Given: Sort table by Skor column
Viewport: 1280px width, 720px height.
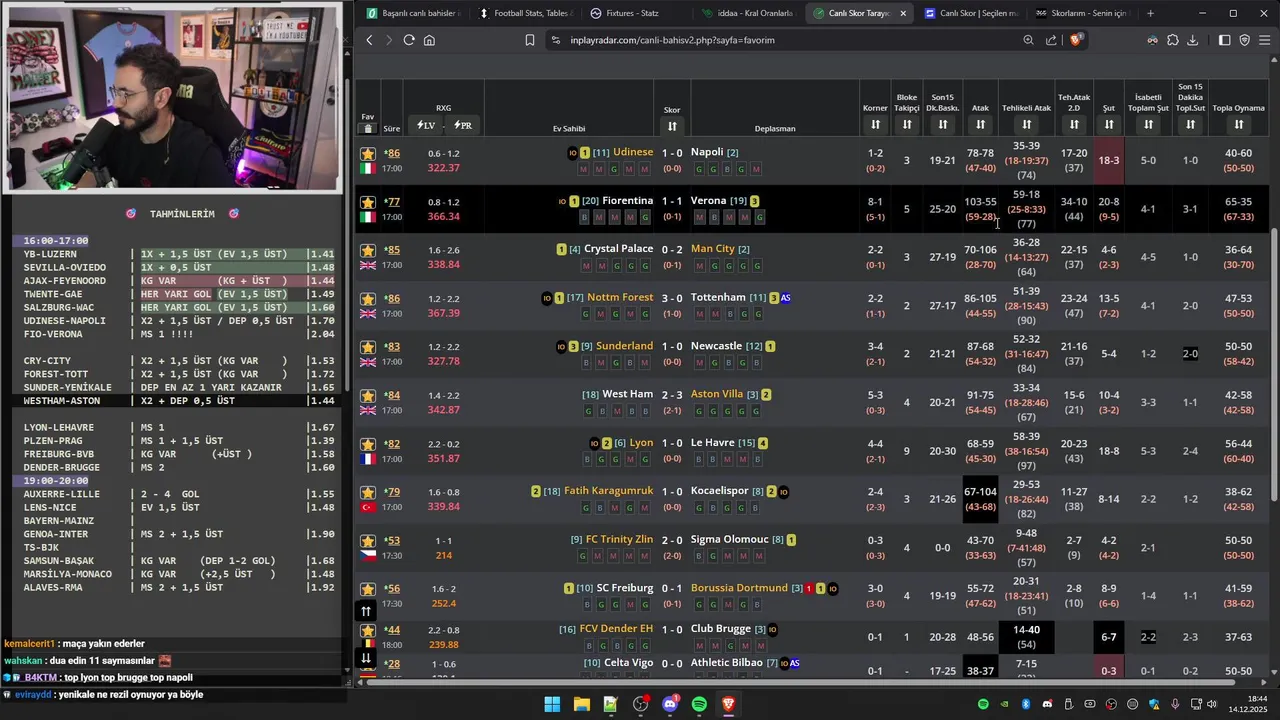Looking at the screenshot, I should (x=672, y=126).
